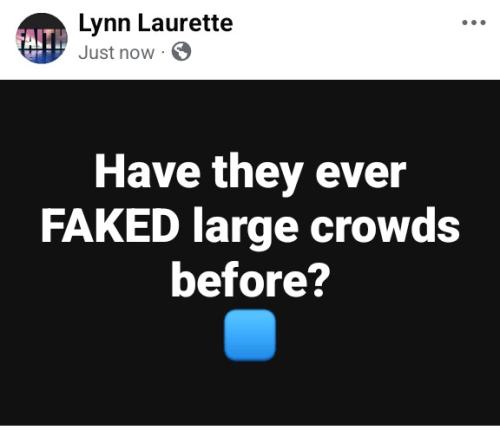
Task: Open the three-dot post options menu
Action: 474,23
